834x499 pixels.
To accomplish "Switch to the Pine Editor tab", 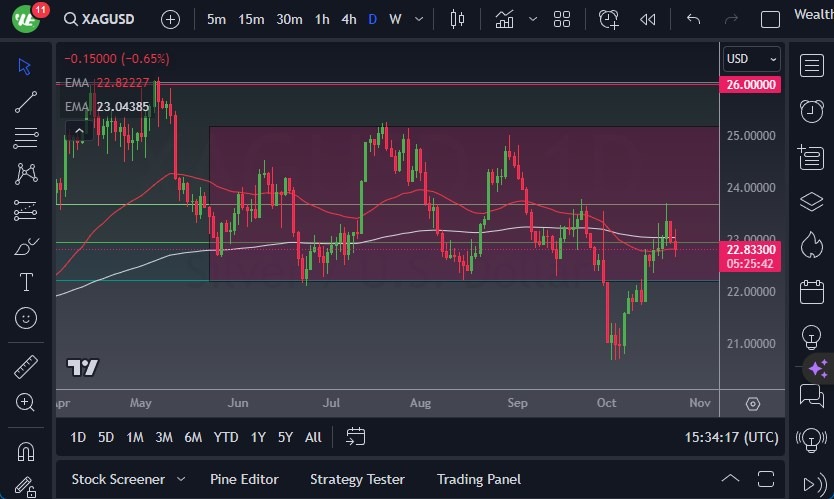I will pos(244,479).
